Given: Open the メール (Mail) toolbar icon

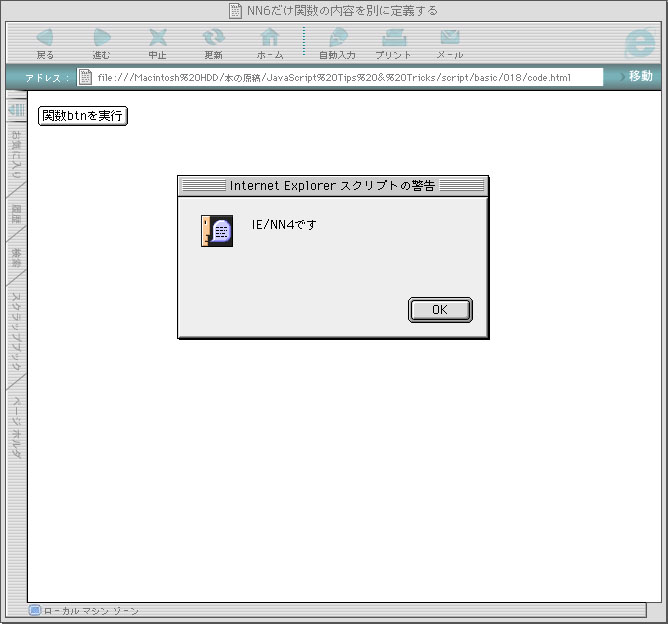Looking at the screenshot, I should coord(450,38).
